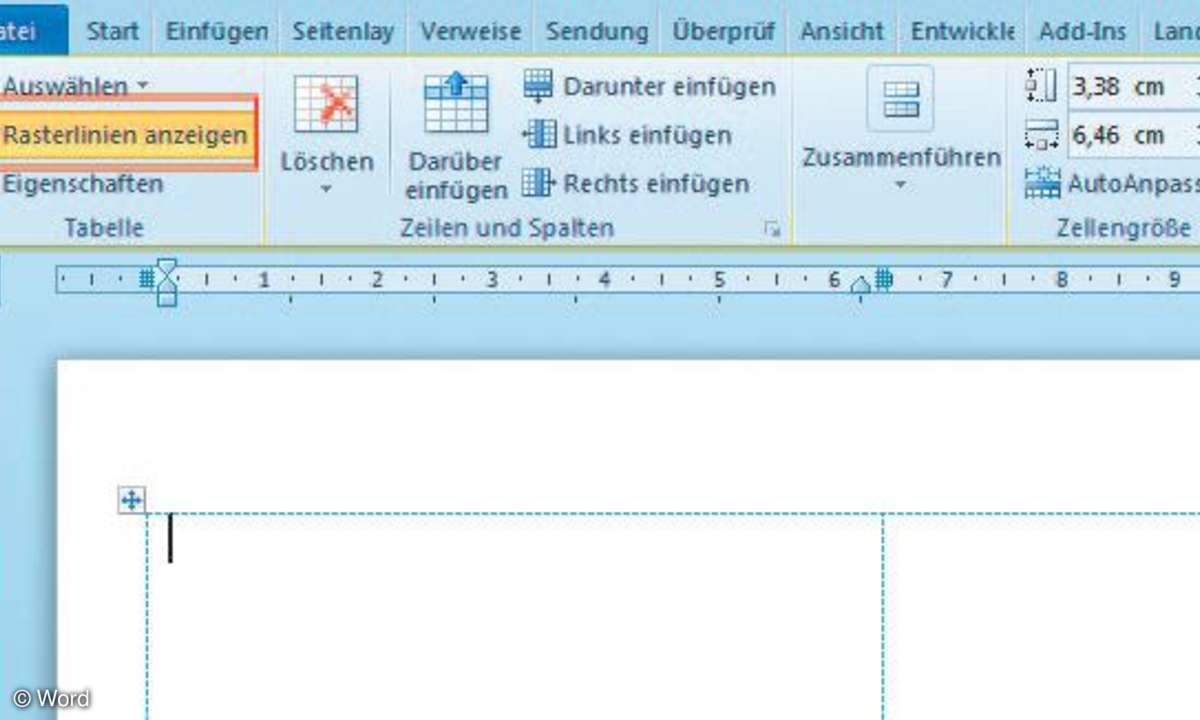Click the table move handle icon

click(x=132, y=500)
